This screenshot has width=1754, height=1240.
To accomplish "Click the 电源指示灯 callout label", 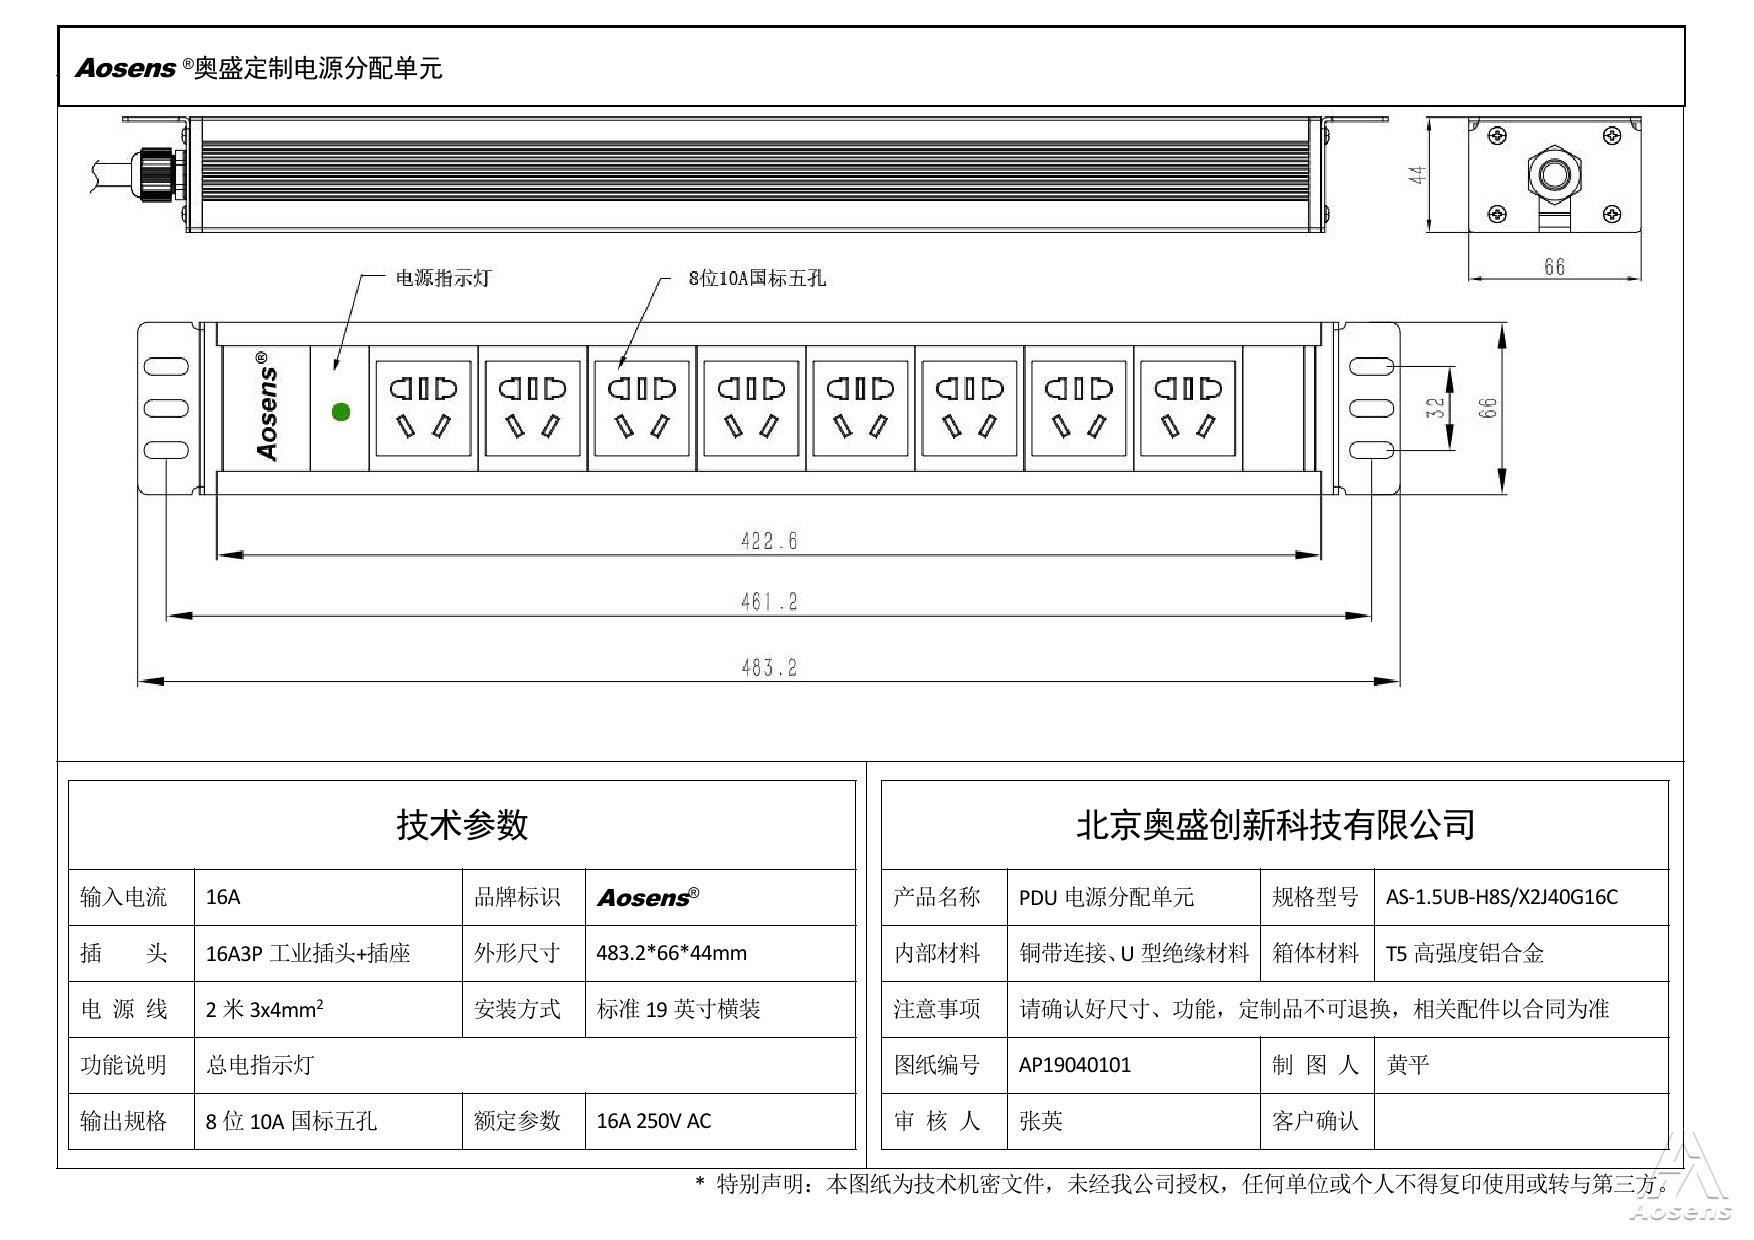I will pos(443,279).
